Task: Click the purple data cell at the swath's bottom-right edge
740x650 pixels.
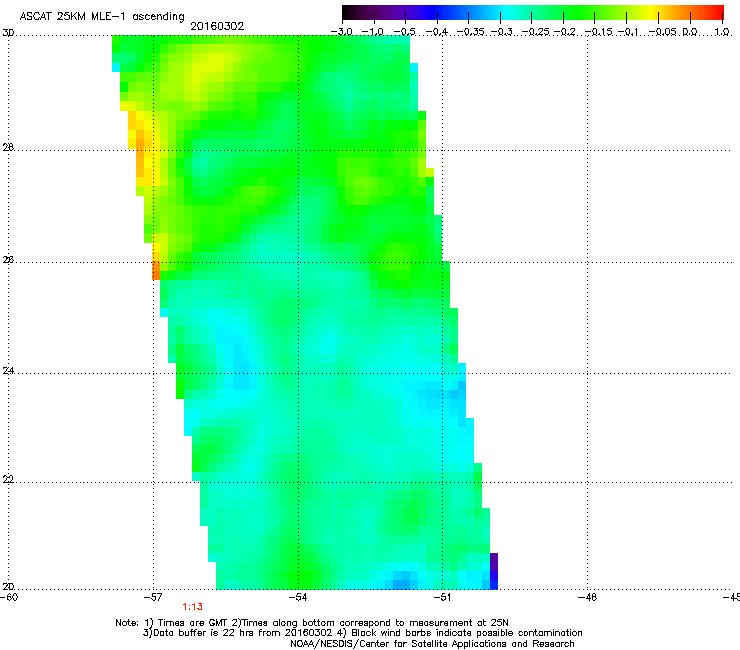Action: pos(494,562)
